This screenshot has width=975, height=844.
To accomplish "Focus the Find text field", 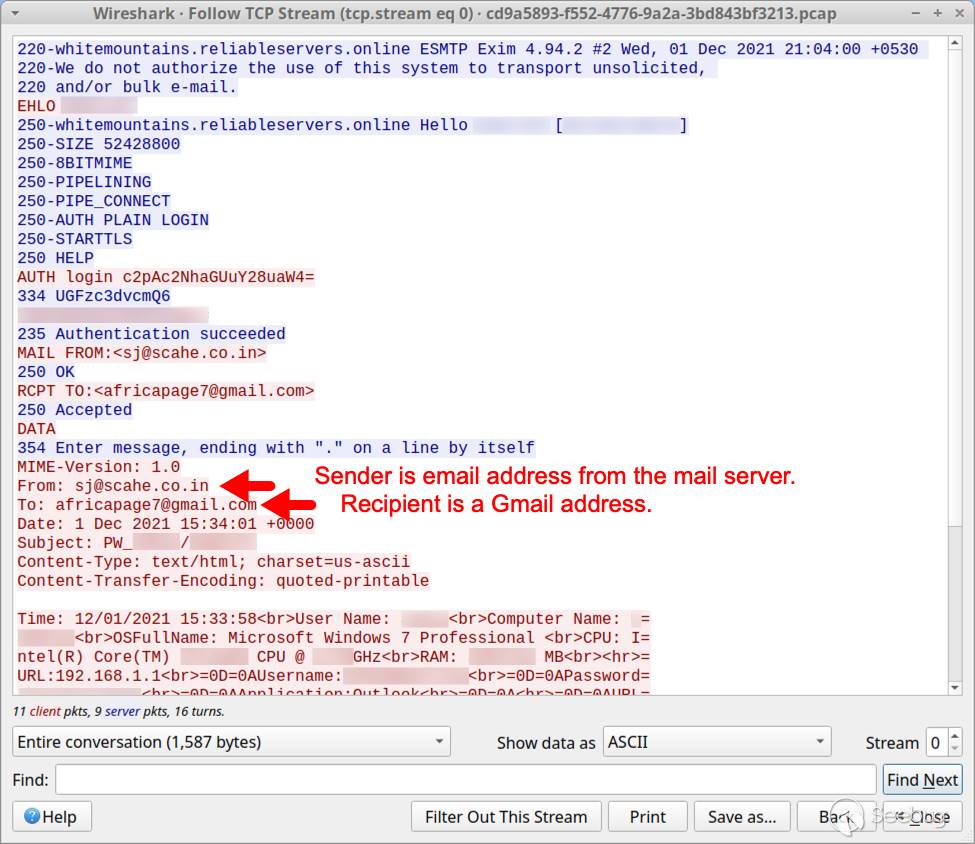I will tap(465, 779).
